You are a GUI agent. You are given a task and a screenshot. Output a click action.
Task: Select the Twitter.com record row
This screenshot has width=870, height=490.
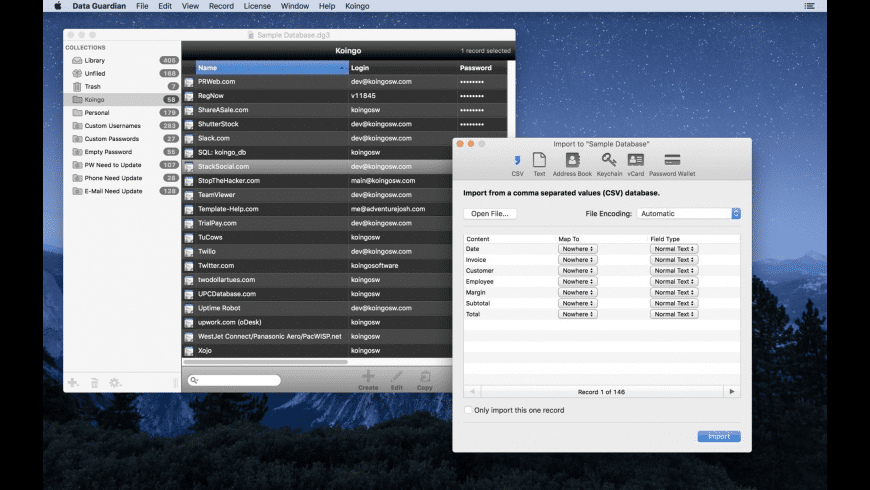(x=317, y=266)
